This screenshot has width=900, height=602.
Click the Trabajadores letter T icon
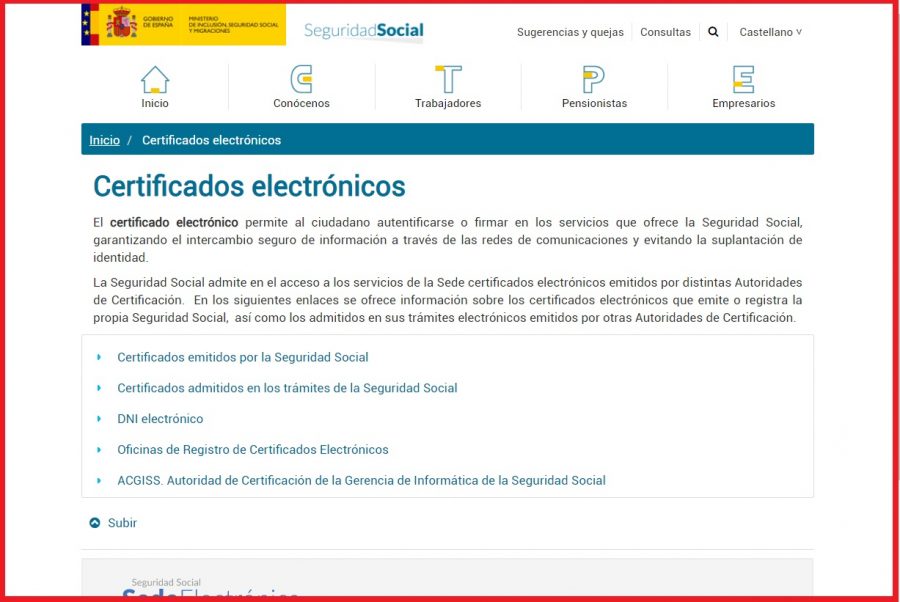pyautogui.click(x=448, y=80)
